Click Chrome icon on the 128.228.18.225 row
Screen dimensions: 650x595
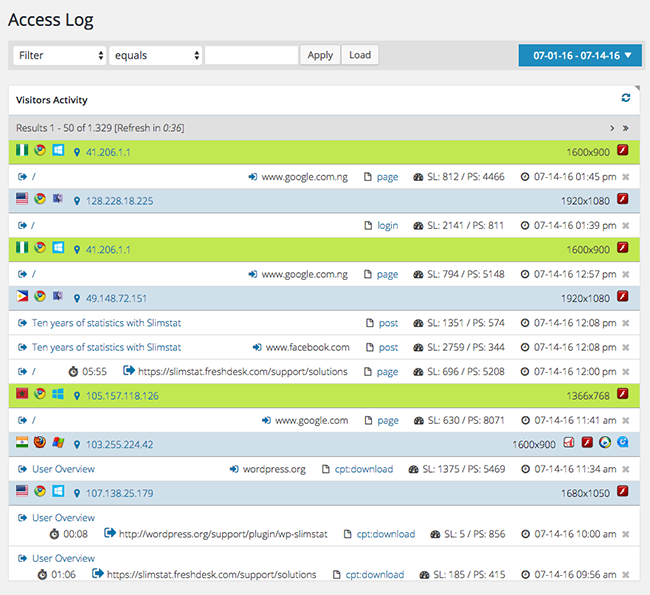(x=40, y=199)
